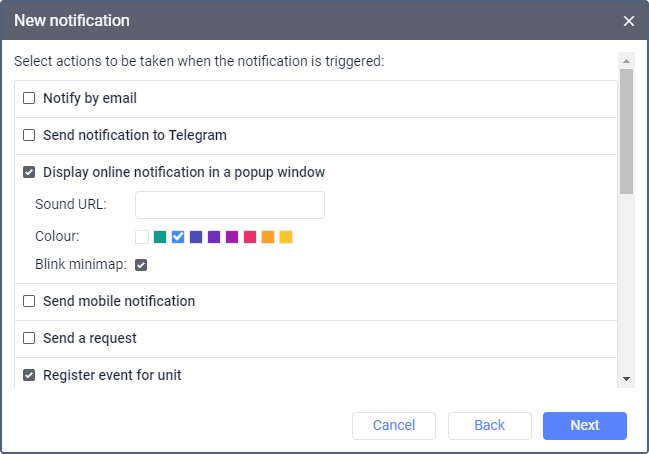Enable Send mobile notification option
The height and width of the screenshot is (454, 649).
point(29,301)
